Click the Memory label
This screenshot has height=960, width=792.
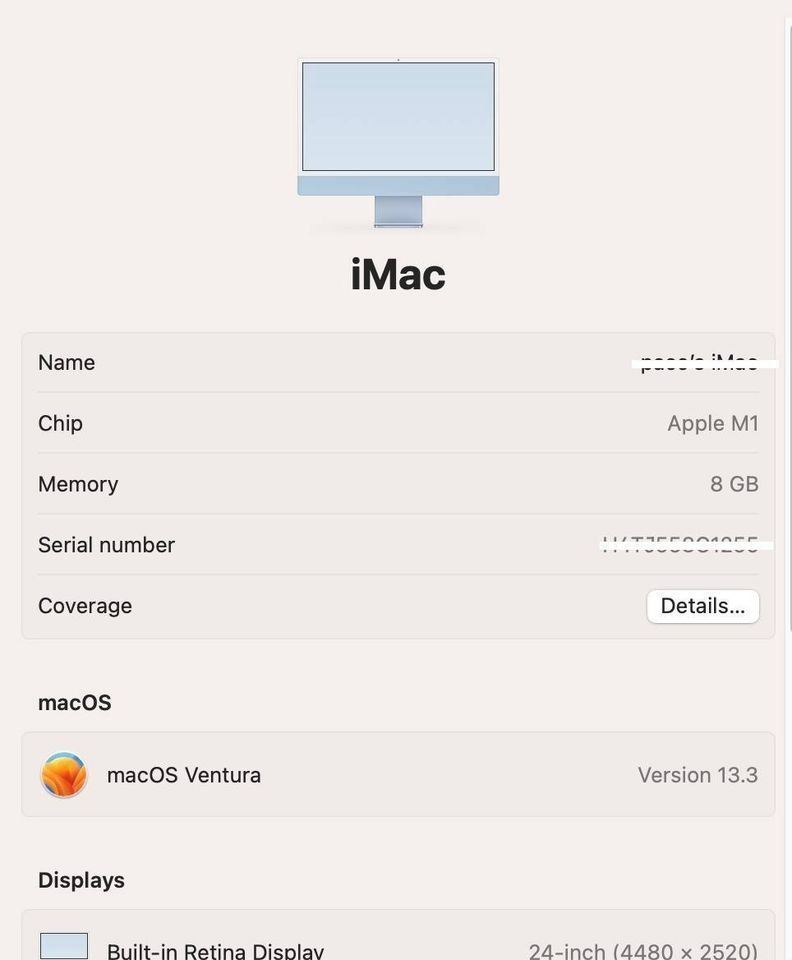(x=78, y=484)
